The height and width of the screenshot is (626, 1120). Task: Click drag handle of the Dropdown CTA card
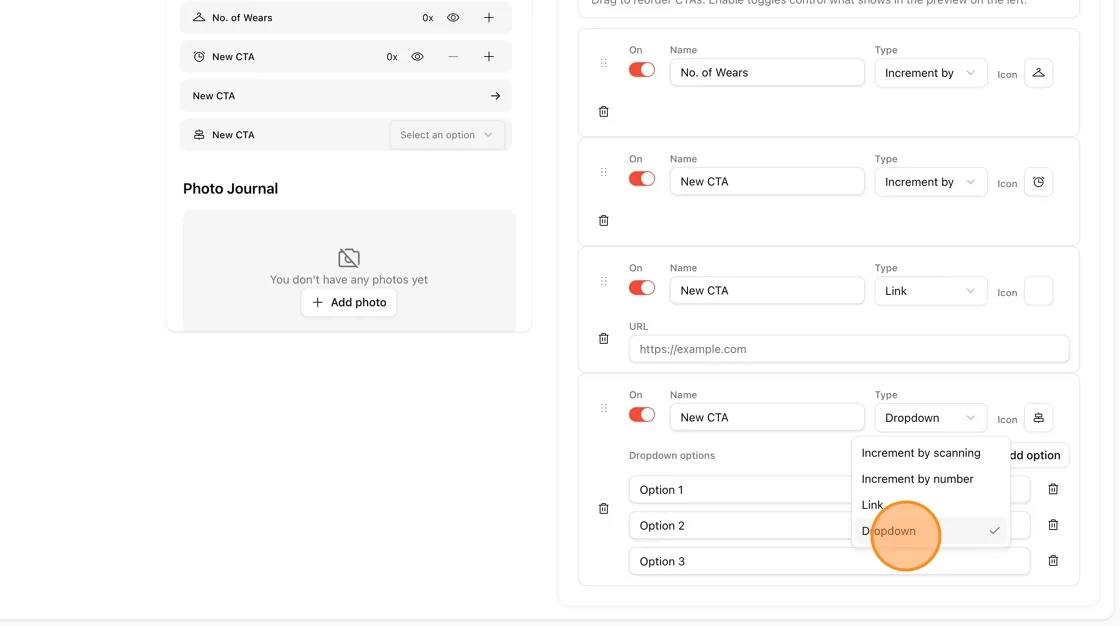click(604, 408)
